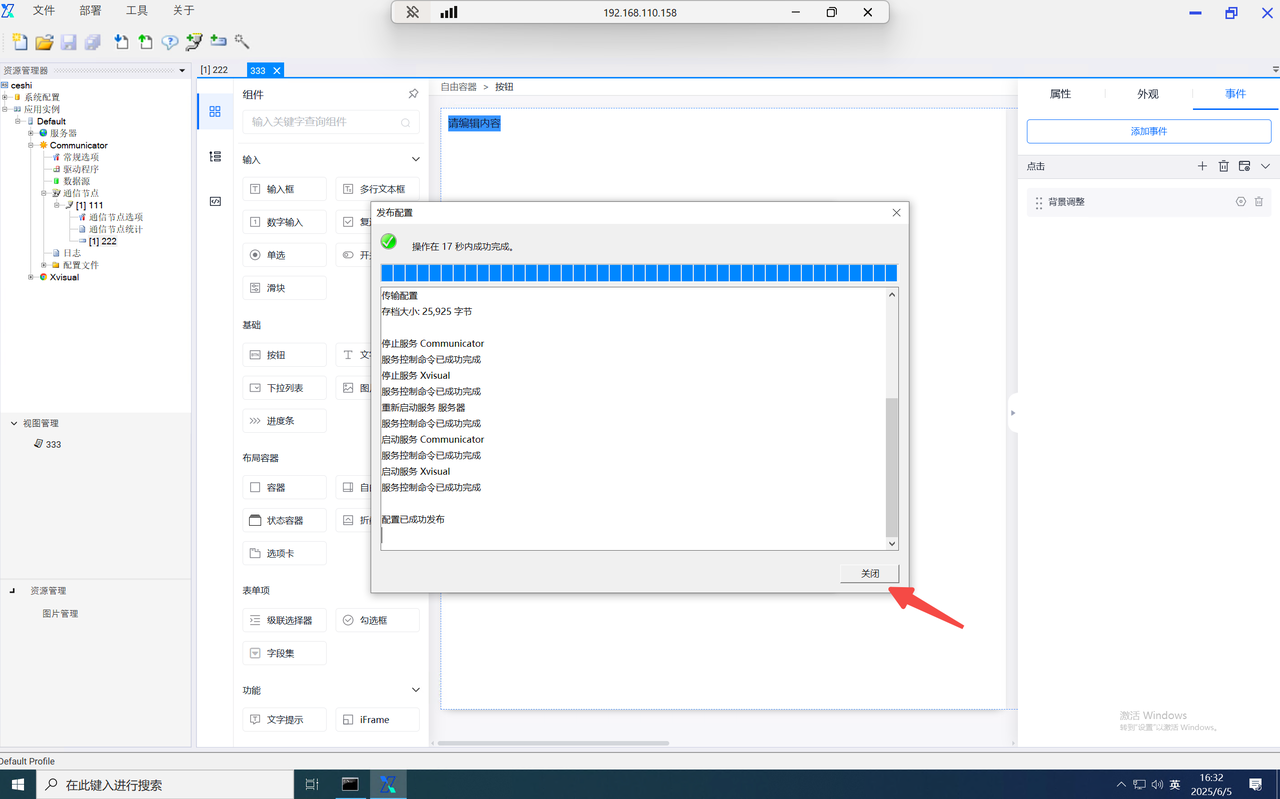Select the 下拉列表 component
This screenshot has width=1280, height=799.
click(284, 388)
